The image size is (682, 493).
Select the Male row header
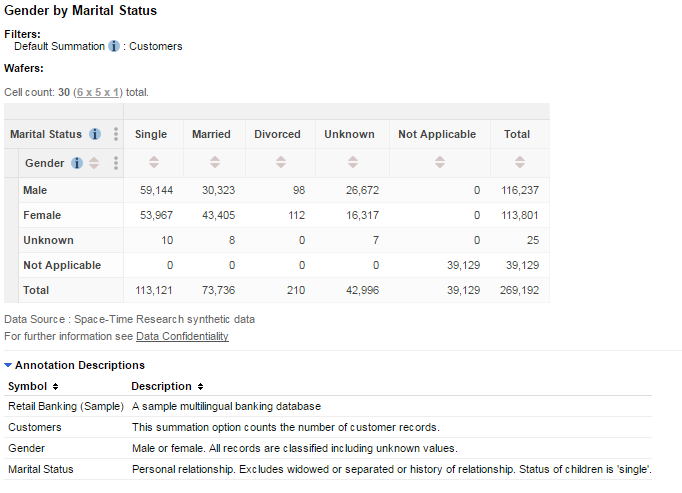pyautogui.click(x=36, y=190)
